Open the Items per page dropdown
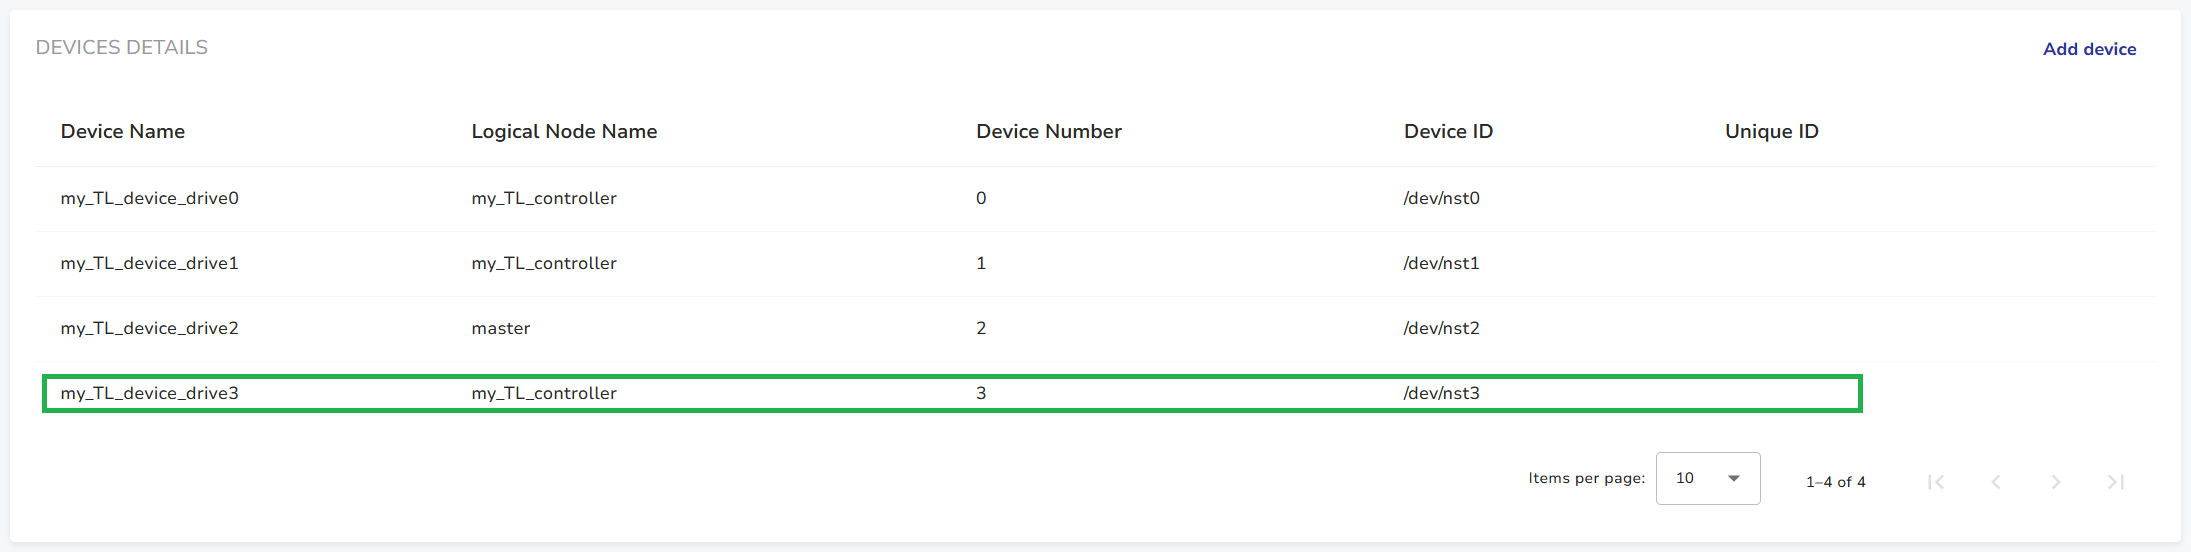This screenshot has height=552, width=2191. point(1707,479)
